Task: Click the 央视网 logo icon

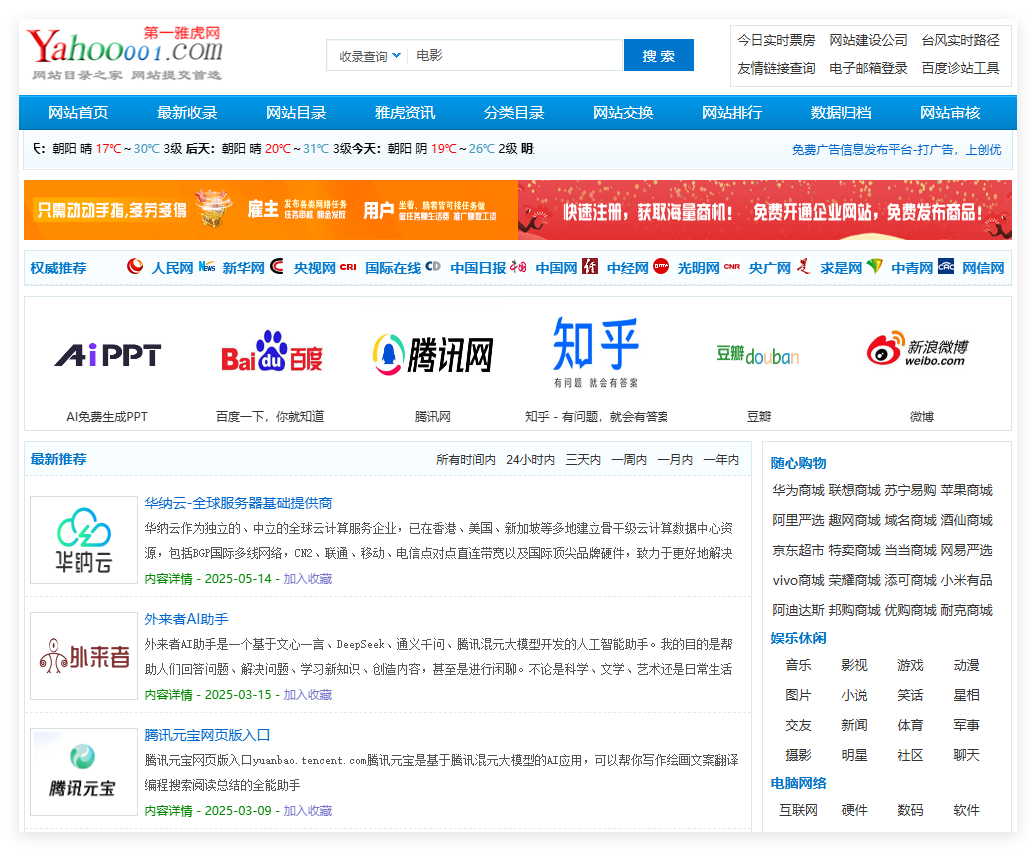Action: pos(277,266)
